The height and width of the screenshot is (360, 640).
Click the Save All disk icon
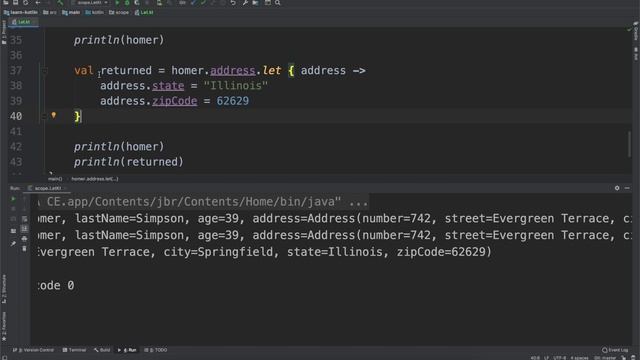16,2
